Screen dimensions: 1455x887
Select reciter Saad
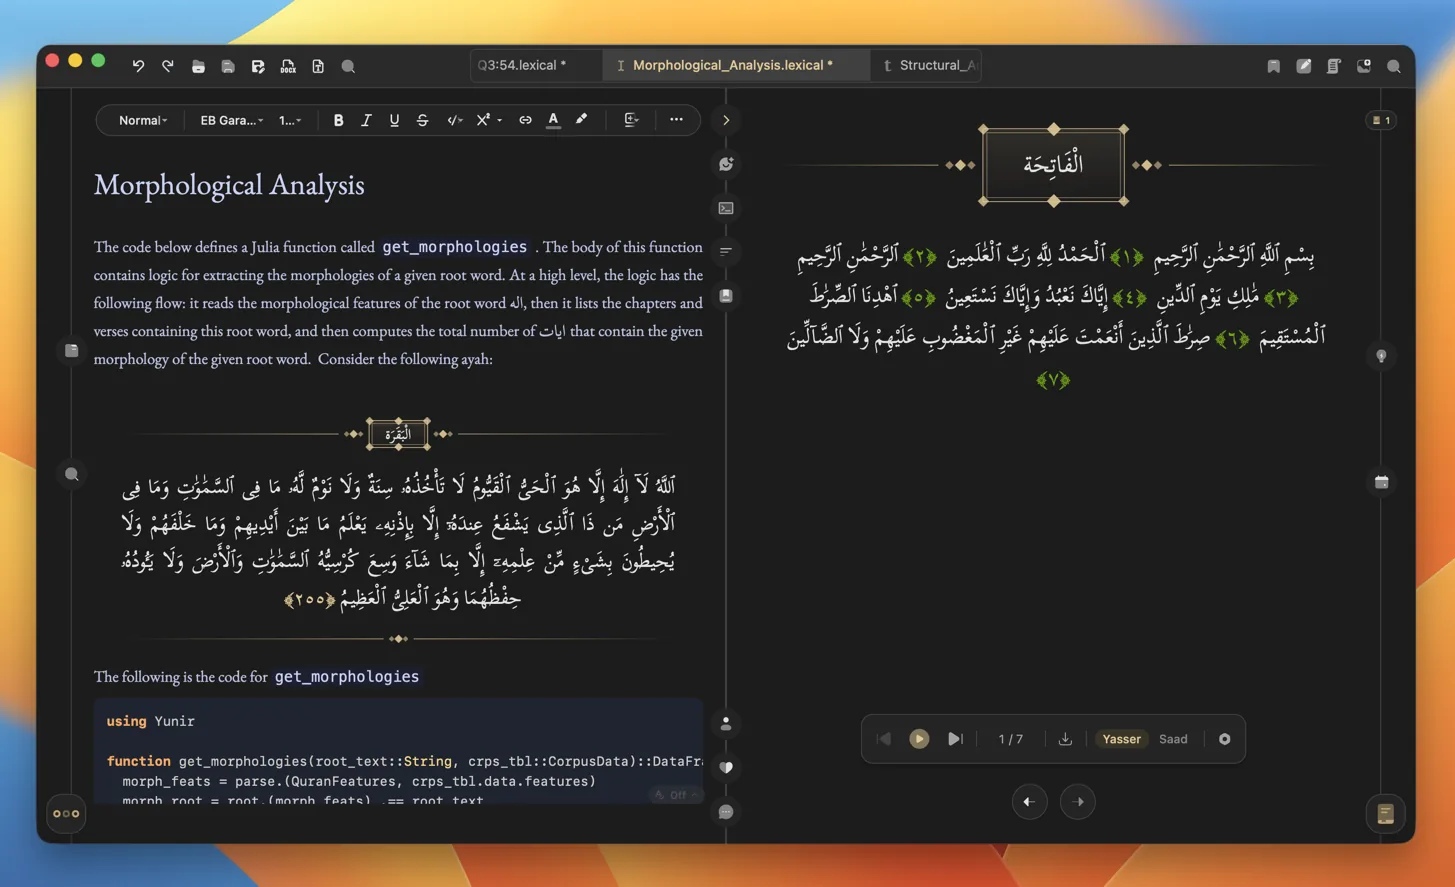pos(1173,739)
